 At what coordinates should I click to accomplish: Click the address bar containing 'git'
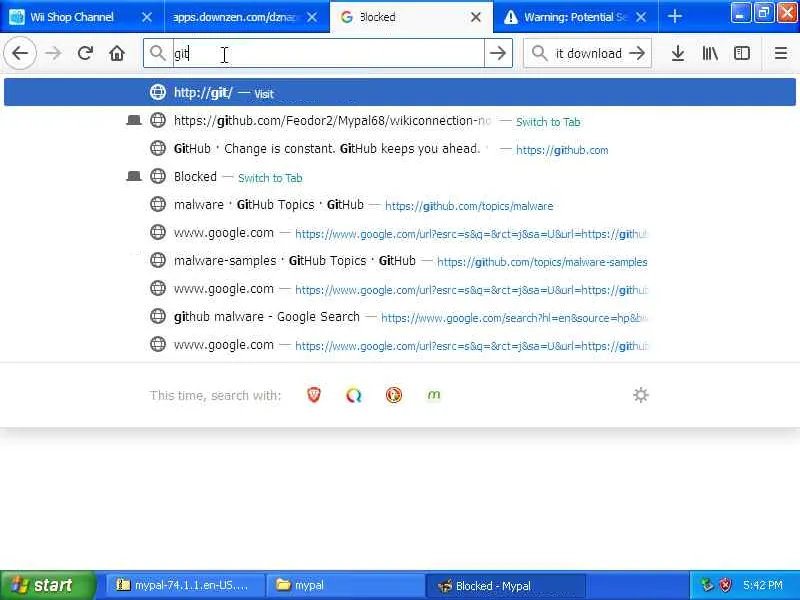(x=327, y=53)
